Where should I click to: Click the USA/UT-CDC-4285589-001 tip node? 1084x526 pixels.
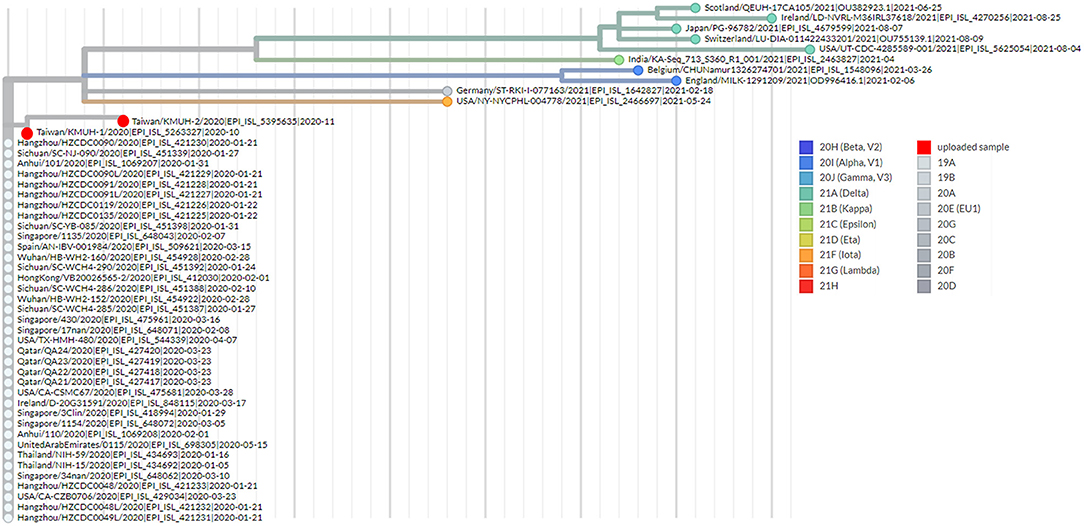[x=810, y=50]
